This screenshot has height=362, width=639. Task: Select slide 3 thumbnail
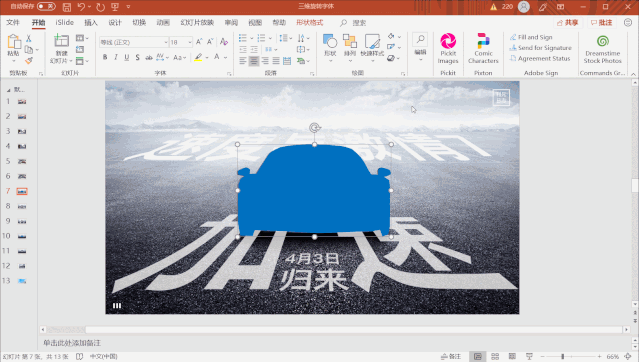pos(22,131)
